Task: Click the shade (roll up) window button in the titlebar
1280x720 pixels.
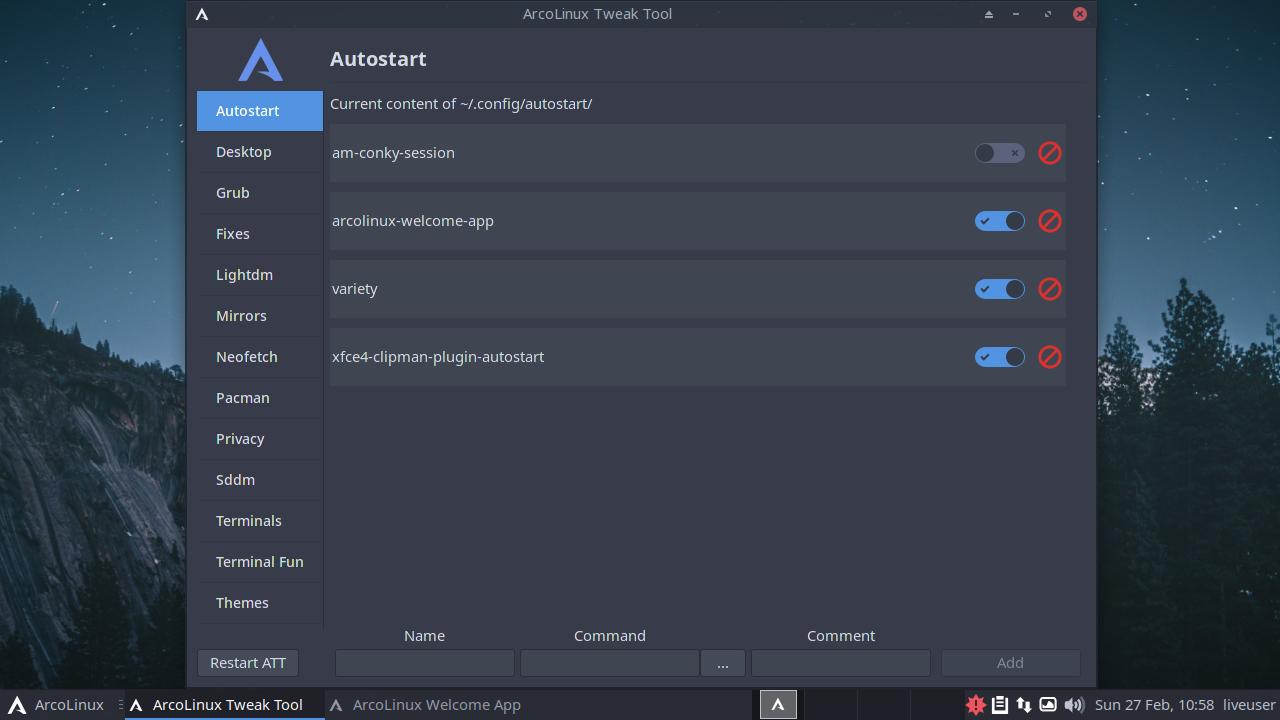Action: click(x=988, y=14)
